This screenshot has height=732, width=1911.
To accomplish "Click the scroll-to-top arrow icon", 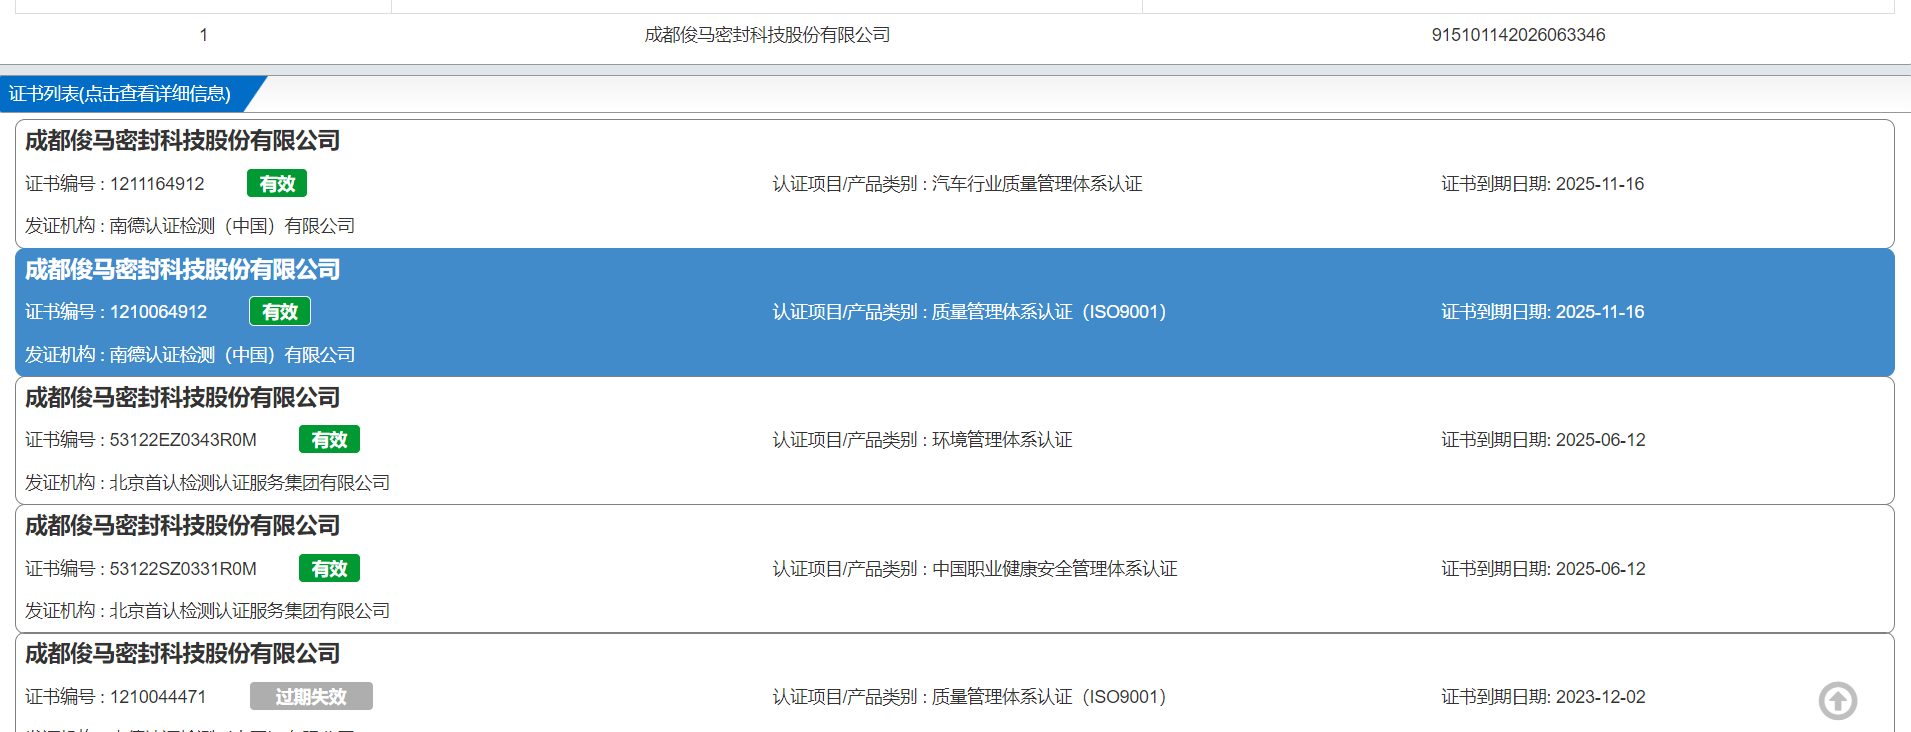I will pyautogui.click(x=1837, y=701).
